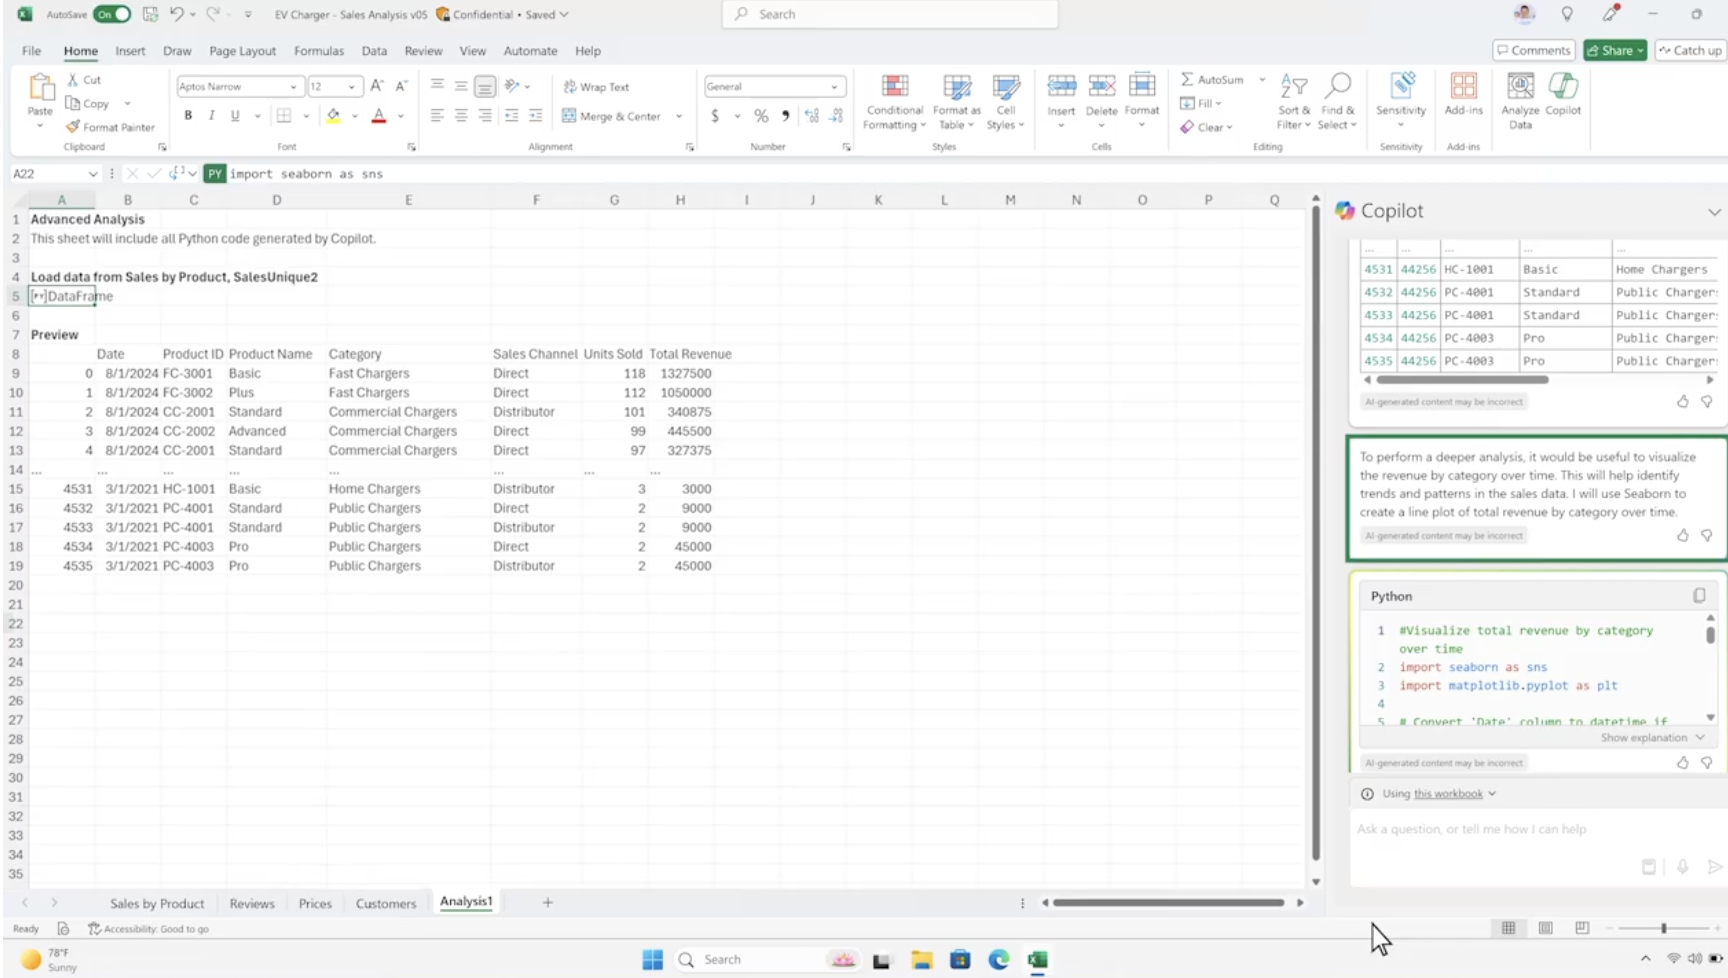
Task: Click the Share button
Action: click(x=1613, y=51)
